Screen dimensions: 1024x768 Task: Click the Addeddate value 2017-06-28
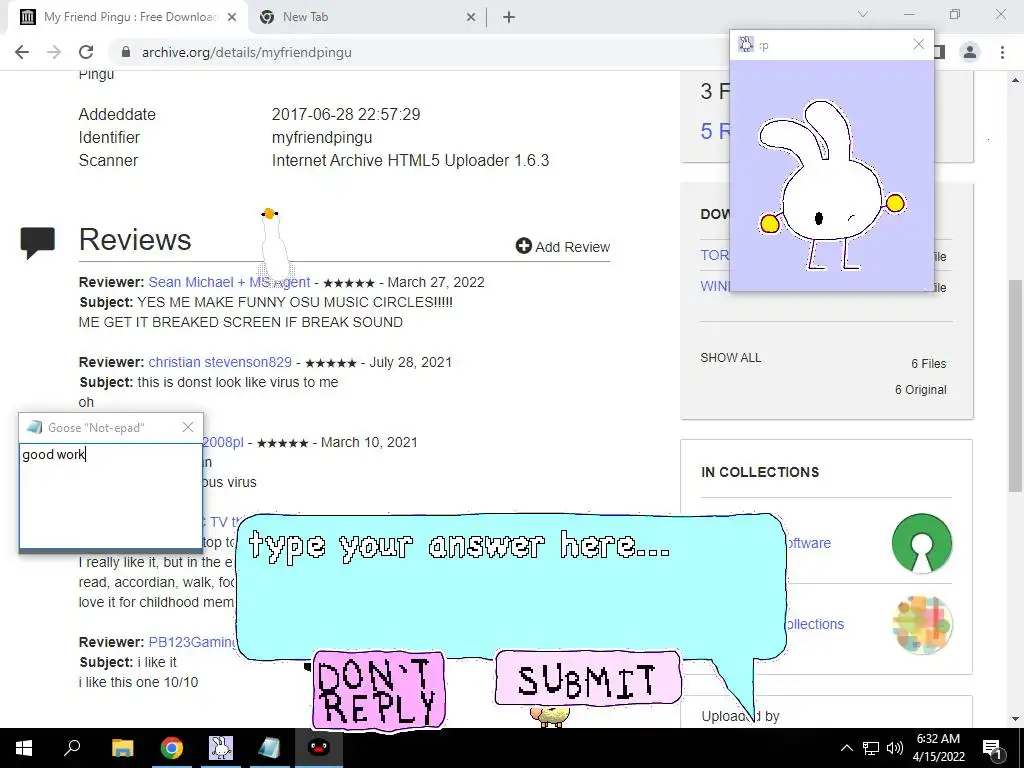pyautogui.click(x=346, y=114)
